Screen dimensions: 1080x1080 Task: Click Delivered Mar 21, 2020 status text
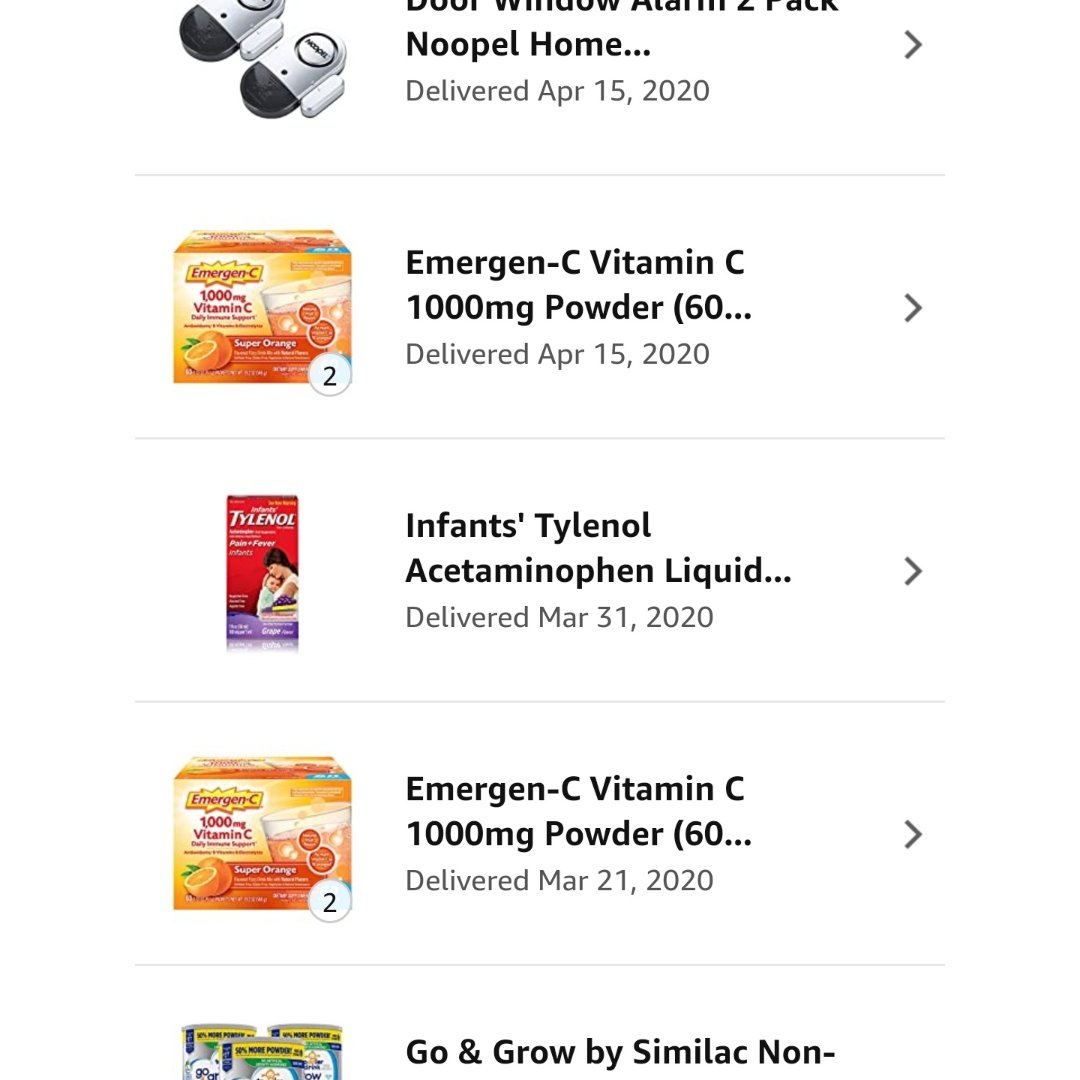(x=559, y=880)
